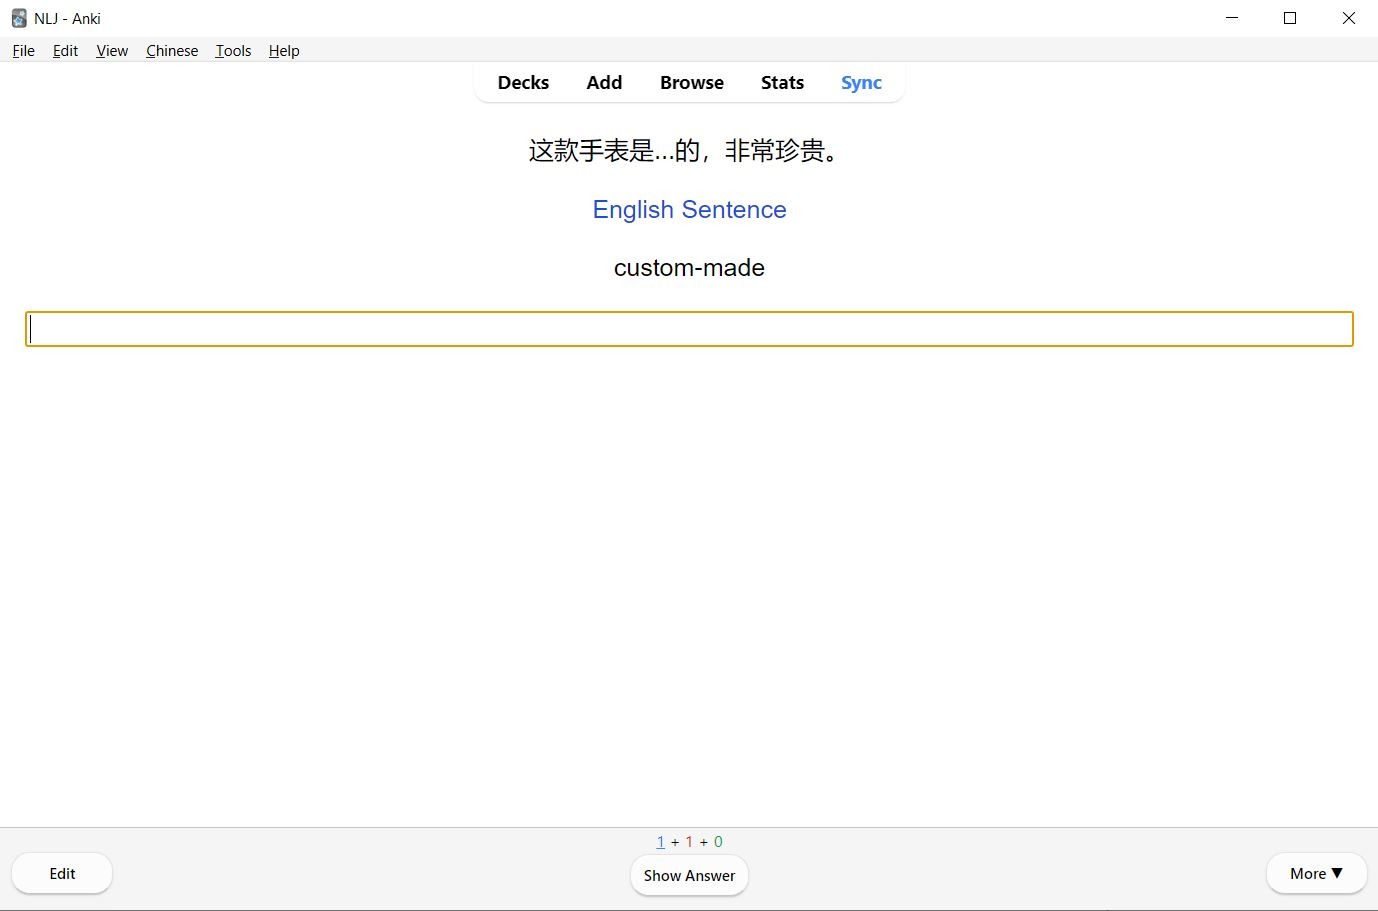Click the blue underlined new-card count
This screenshot has width=1378, height=911.
click(x=660, y=842)
